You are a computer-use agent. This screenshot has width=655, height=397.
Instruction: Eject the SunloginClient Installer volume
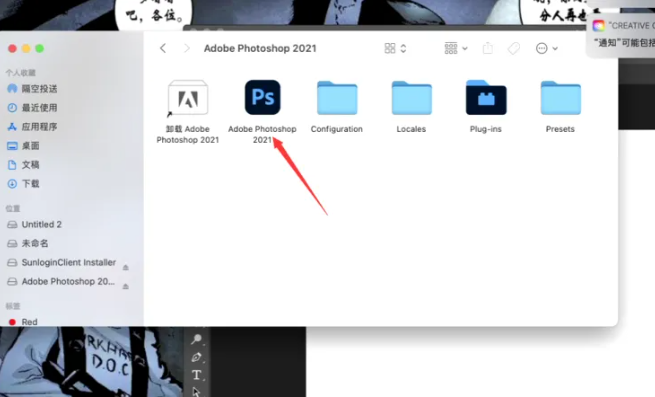125,267
